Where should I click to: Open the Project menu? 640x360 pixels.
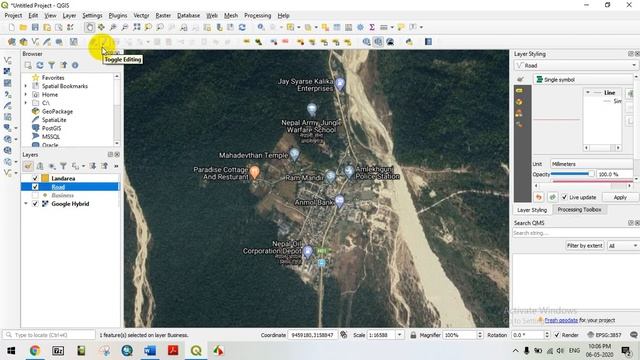[13, 16]
